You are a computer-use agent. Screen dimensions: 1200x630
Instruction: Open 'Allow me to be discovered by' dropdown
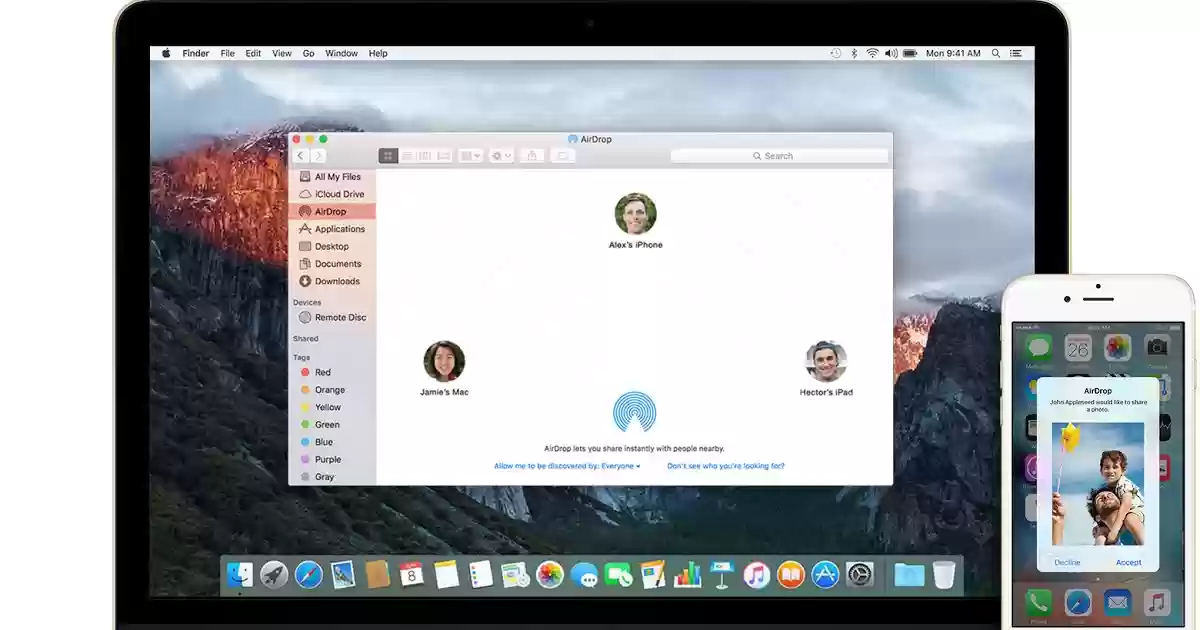567,466
